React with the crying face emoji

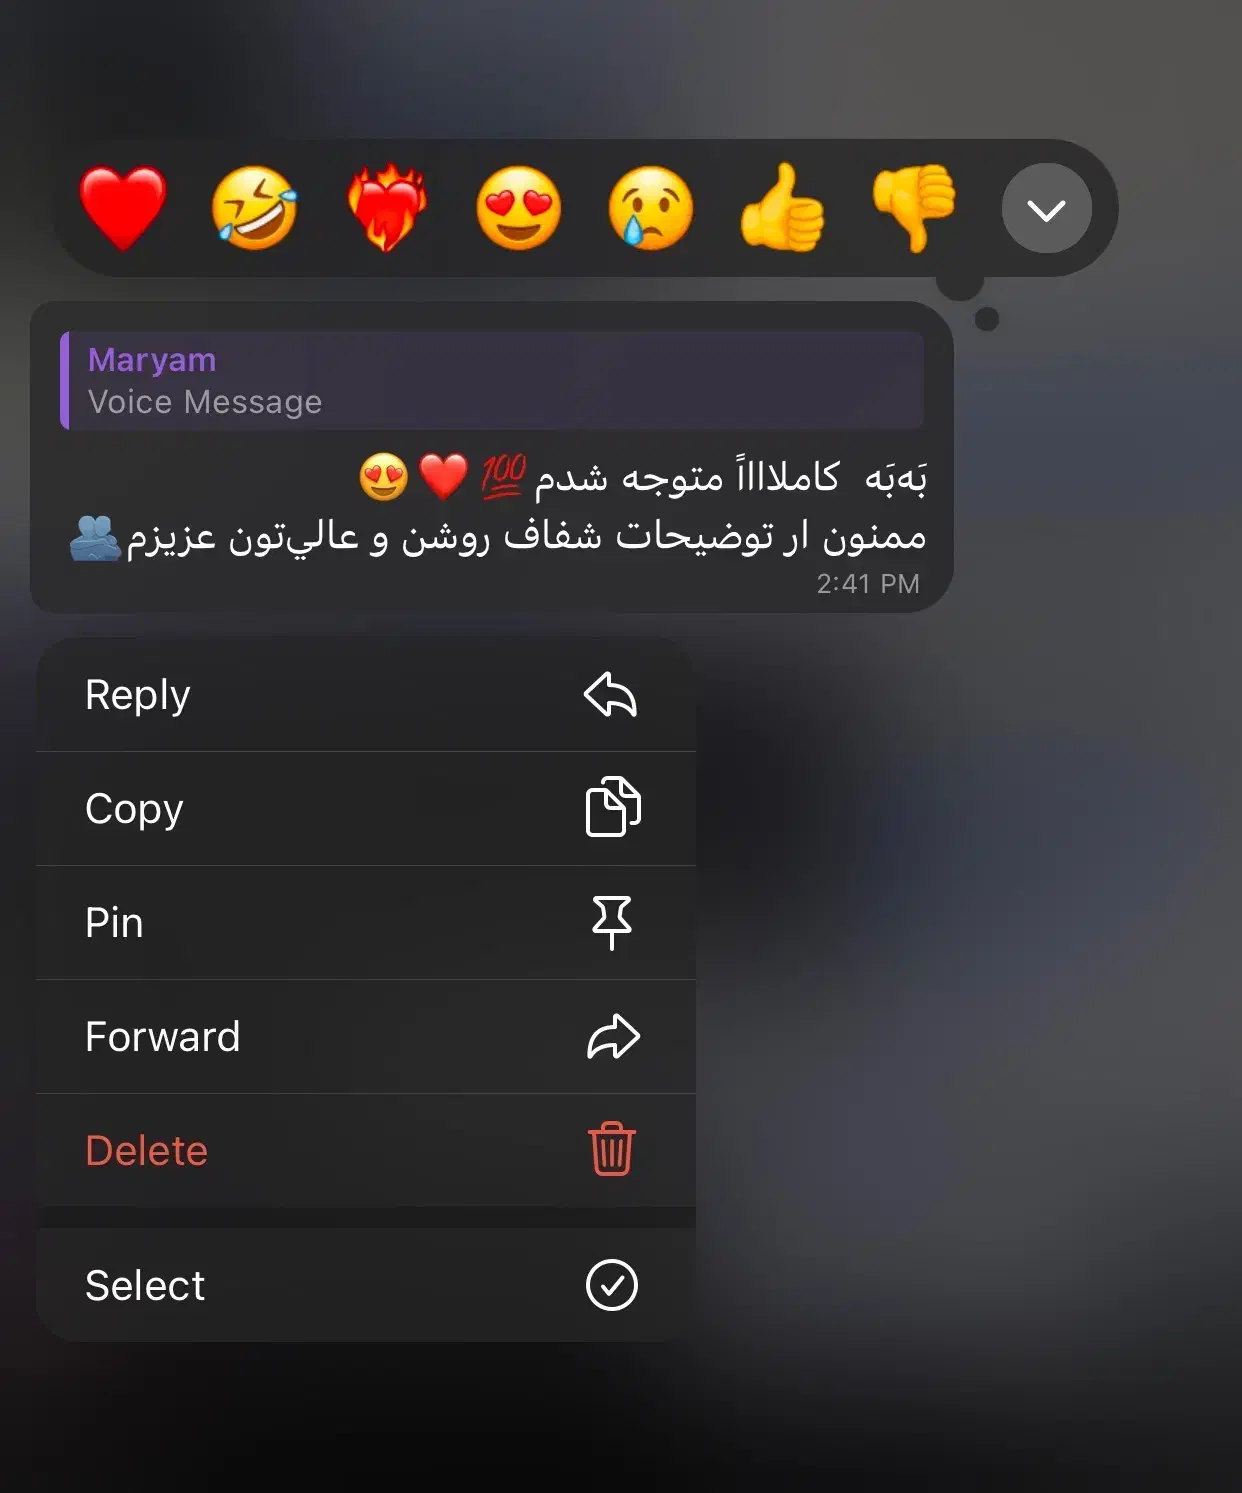(650, 208)
